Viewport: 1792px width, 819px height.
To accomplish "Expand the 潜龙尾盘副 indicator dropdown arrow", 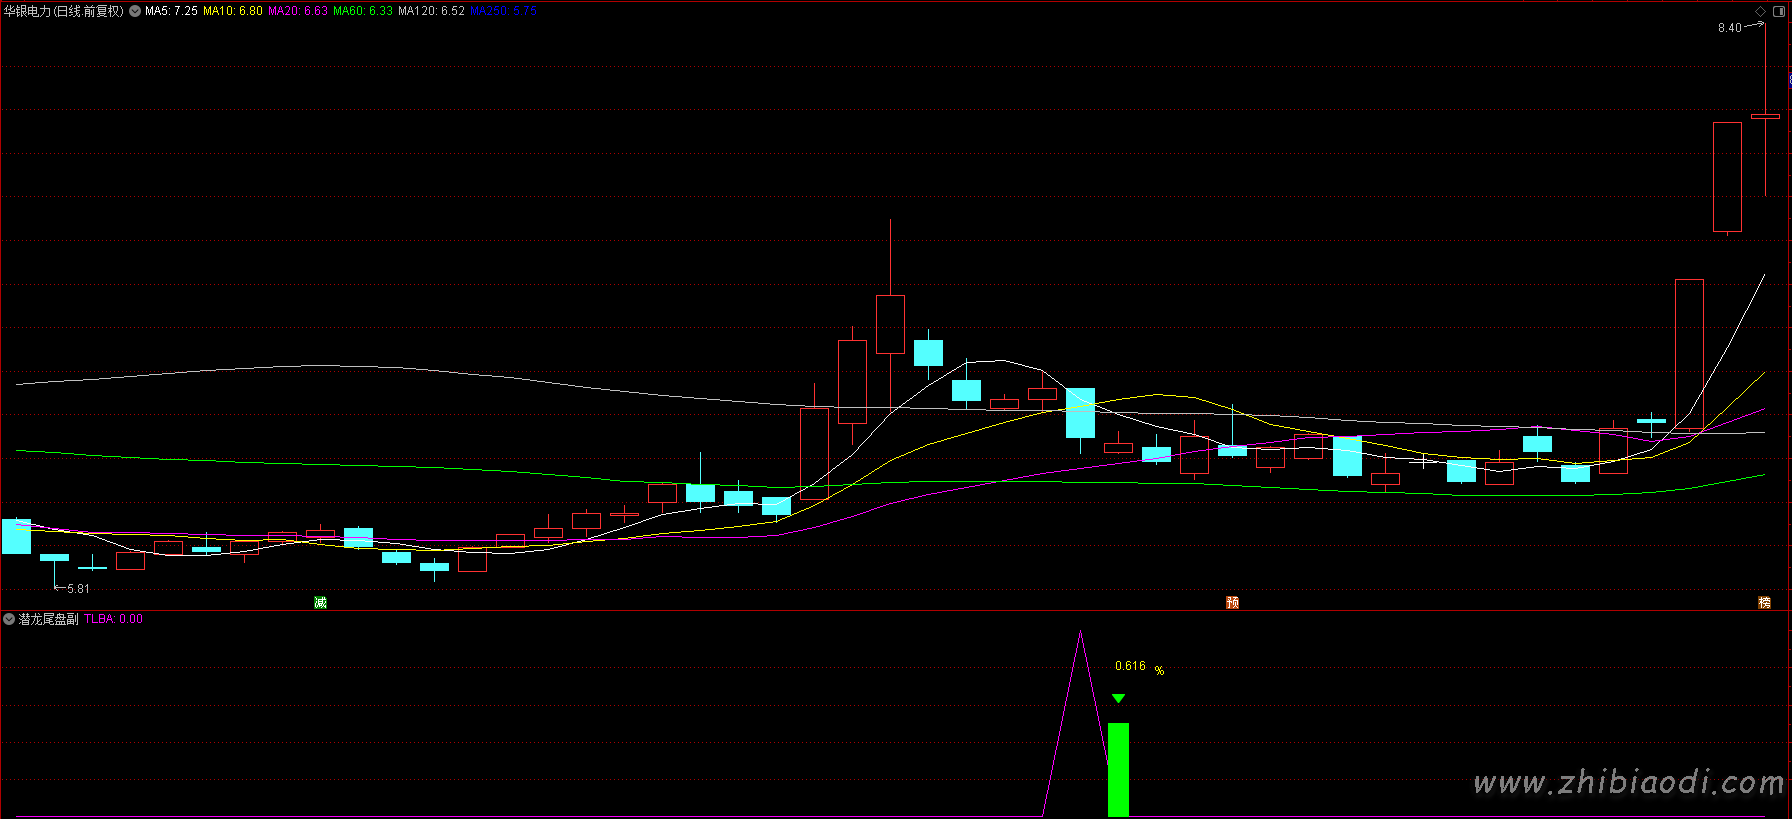I will click(x=9, y=619).
